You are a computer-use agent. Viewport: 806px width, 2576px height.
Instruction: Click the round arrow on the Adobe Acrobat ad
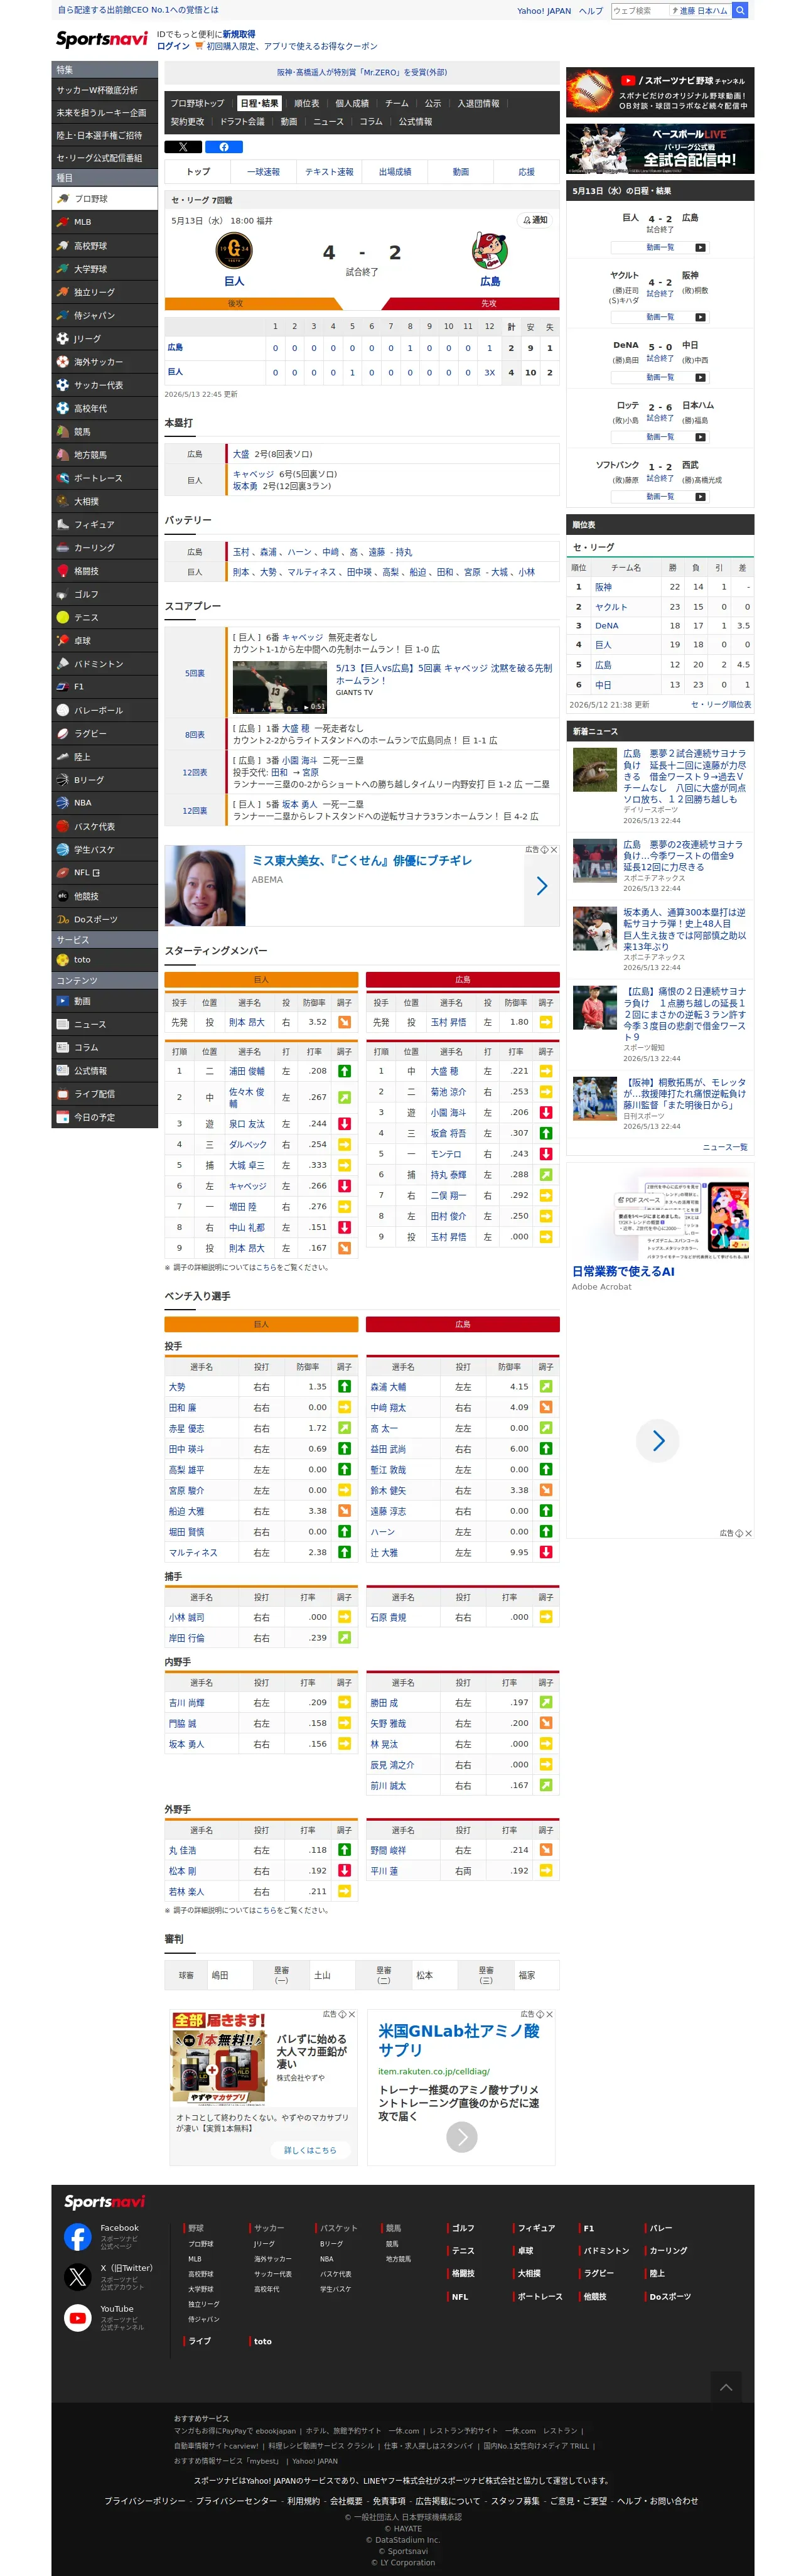pos(658,1441)
